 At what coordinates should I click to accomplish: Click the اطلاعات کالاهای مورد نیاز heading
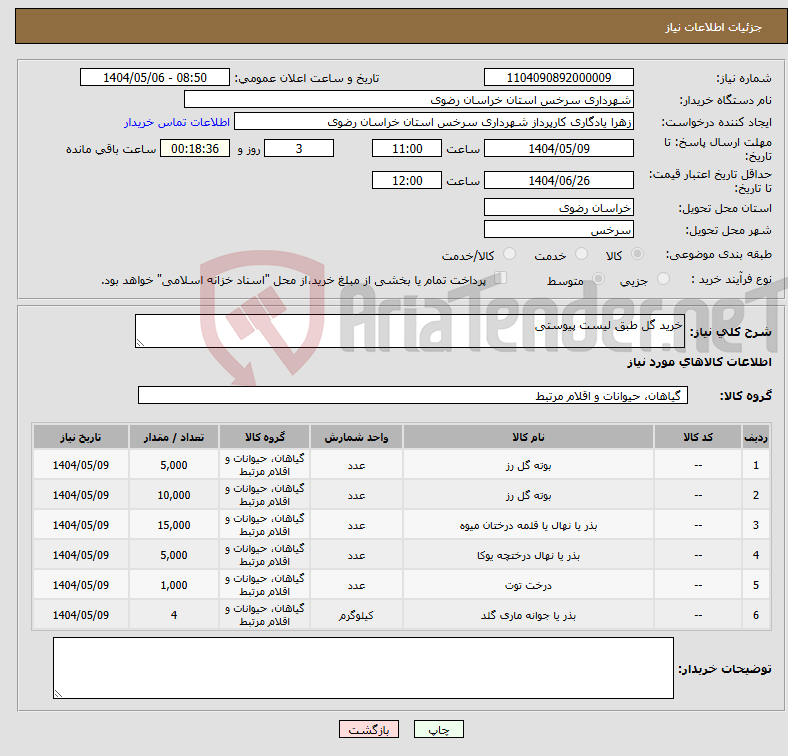click(x=699, y=362)
